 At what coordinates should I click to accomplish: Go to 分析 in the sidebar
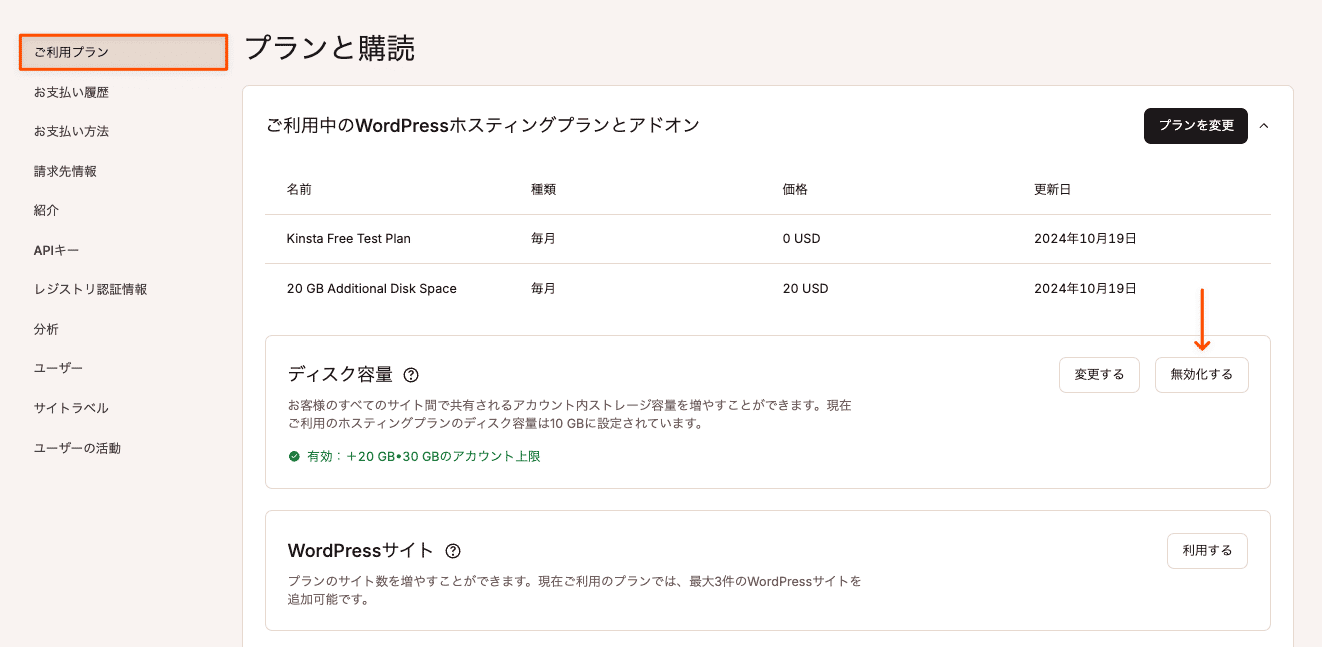point(46,329)
